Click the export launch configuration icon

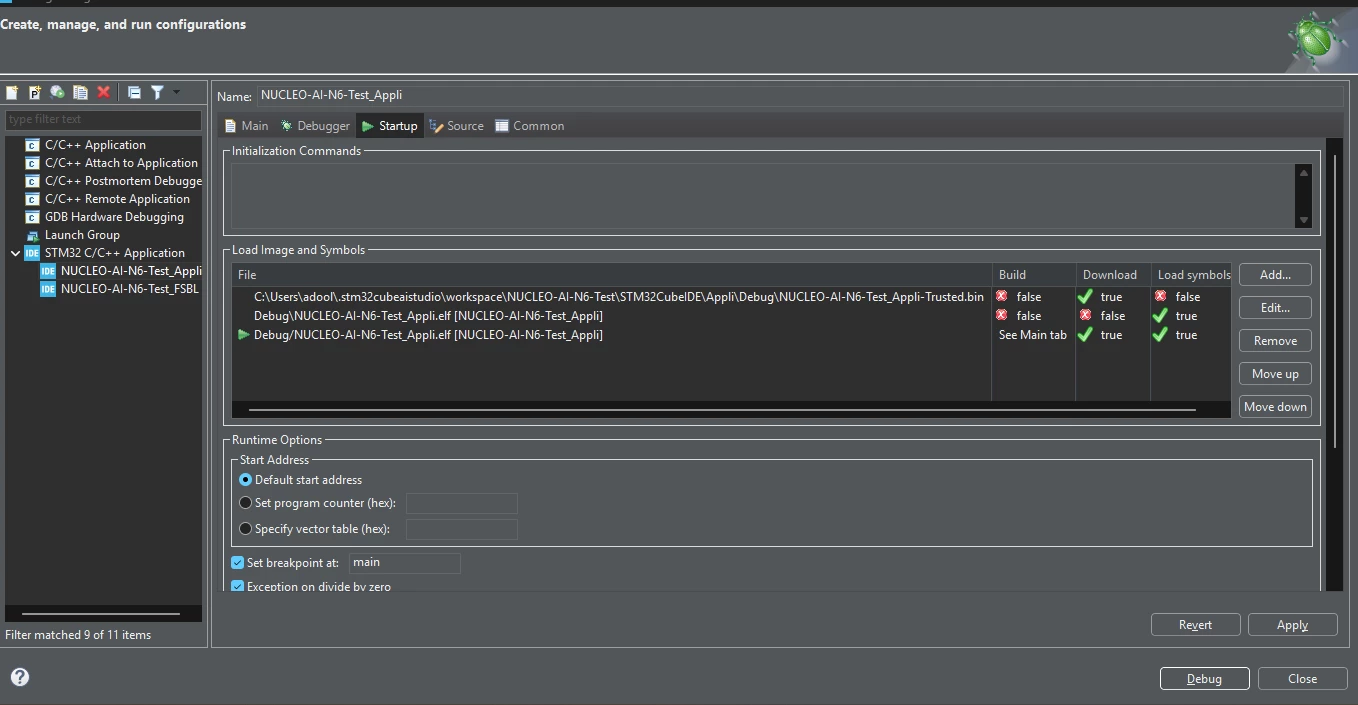point(57,92)
